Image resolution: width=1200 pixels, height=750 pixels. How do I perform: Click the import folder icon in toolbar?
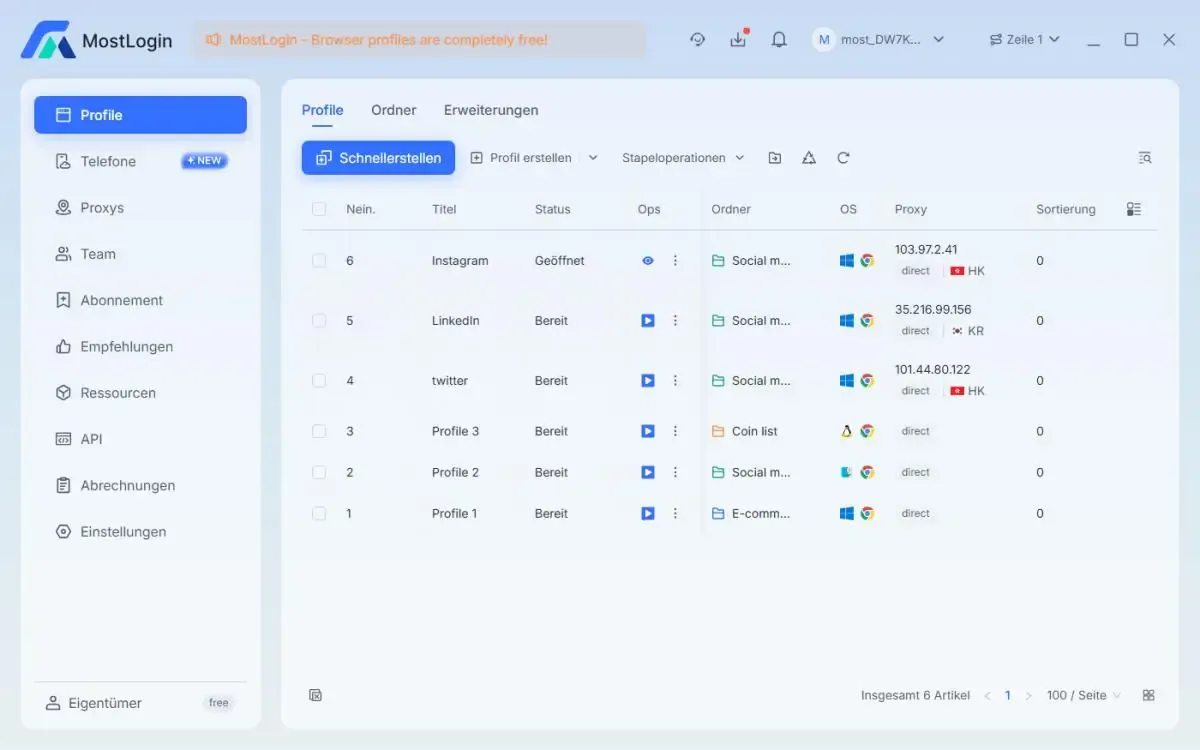point(775,158)
